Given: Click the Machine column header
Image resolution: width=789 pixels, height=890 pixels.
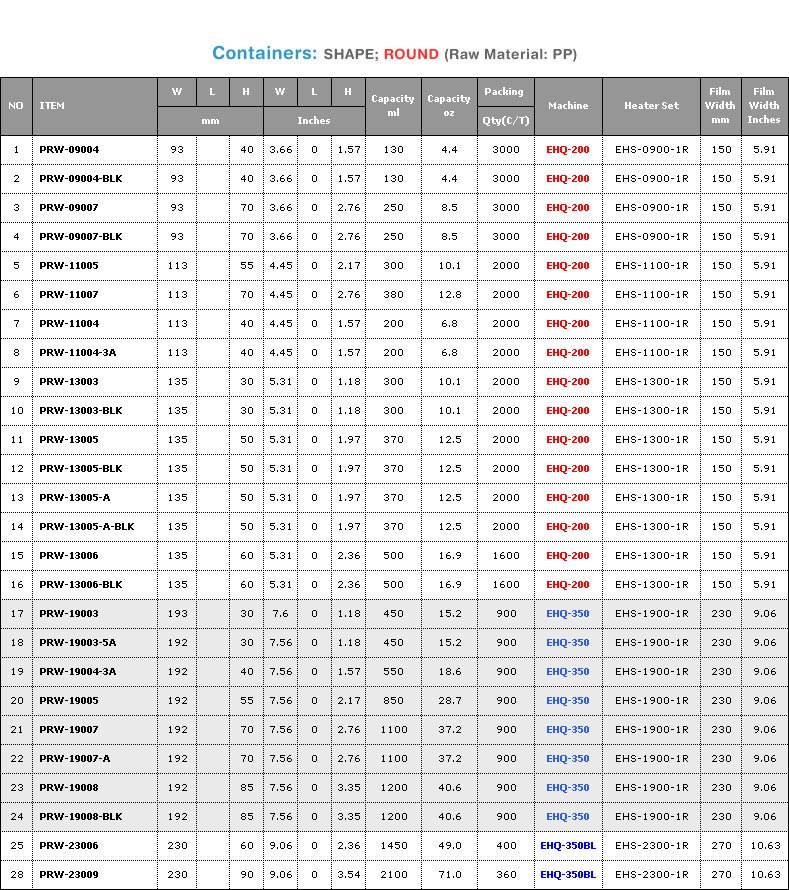Looking at the screenshot, I should pos(568,106).
